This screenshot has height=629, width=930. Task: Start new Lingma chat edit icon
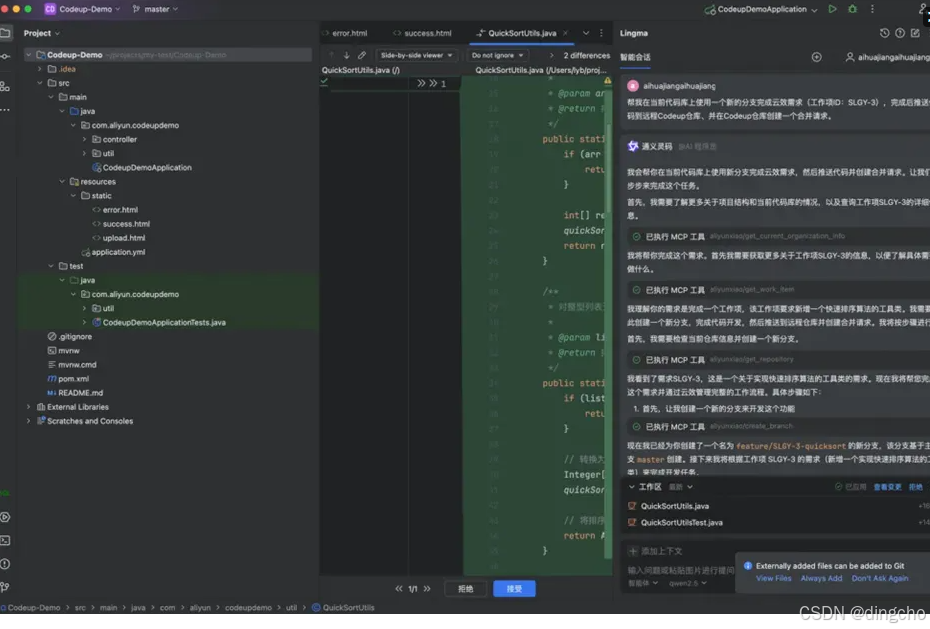[x=915, y=33]
